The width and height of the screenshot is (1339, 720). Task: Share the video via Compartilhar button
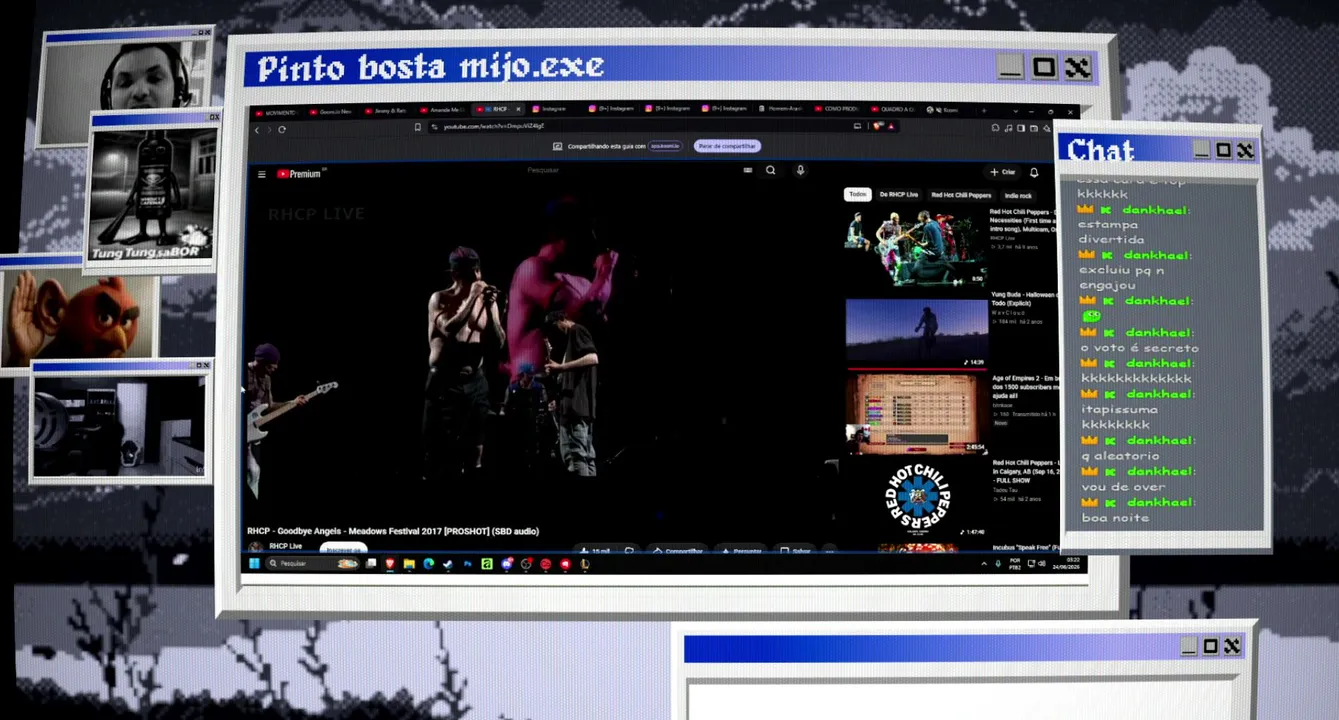pyautogui.click(x=678, y=551)
